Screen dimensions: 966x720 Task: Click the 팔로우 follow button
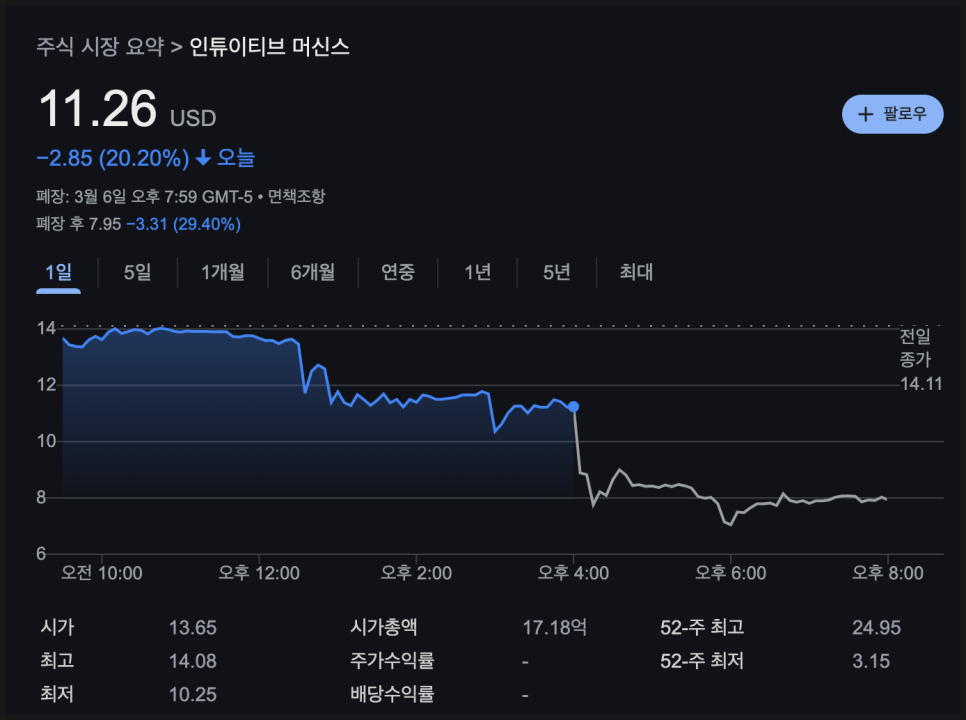point(892,114)
